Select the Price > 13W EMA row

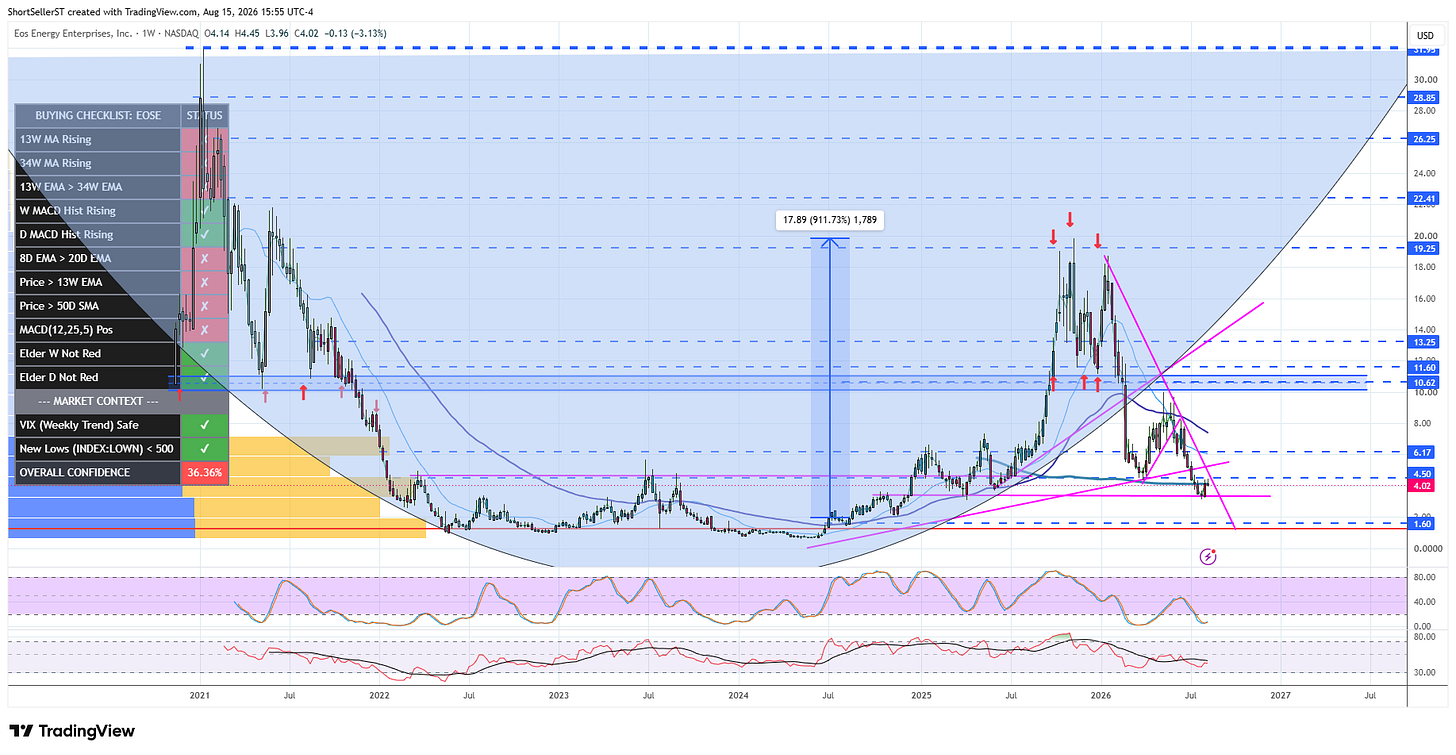click(122, 282)
